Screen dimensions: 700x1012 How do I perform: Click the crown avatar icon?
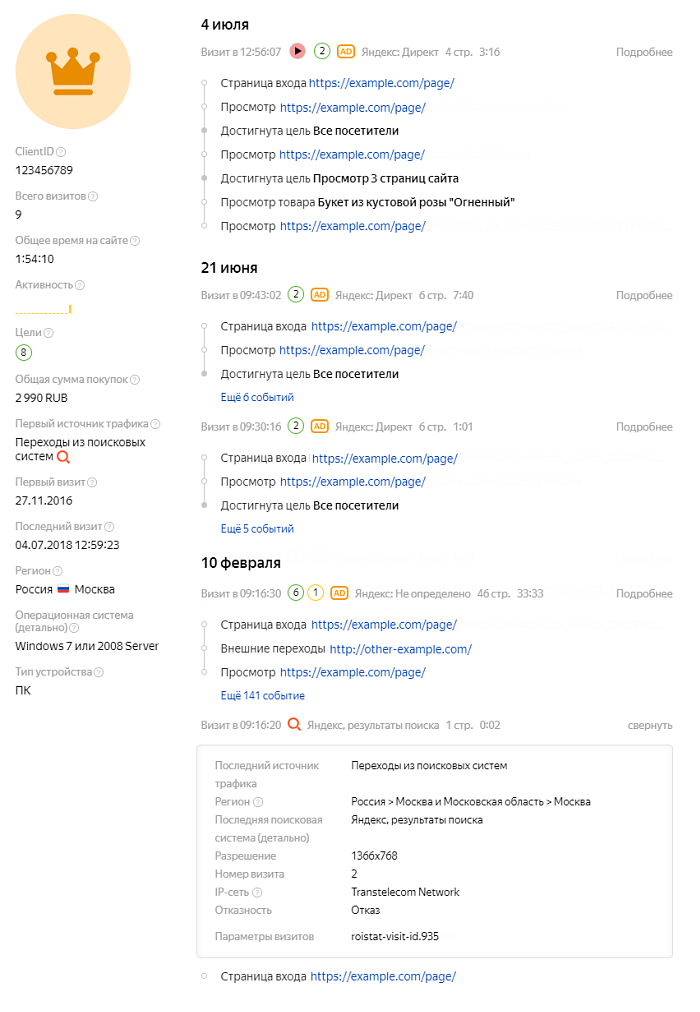[73, 71]
